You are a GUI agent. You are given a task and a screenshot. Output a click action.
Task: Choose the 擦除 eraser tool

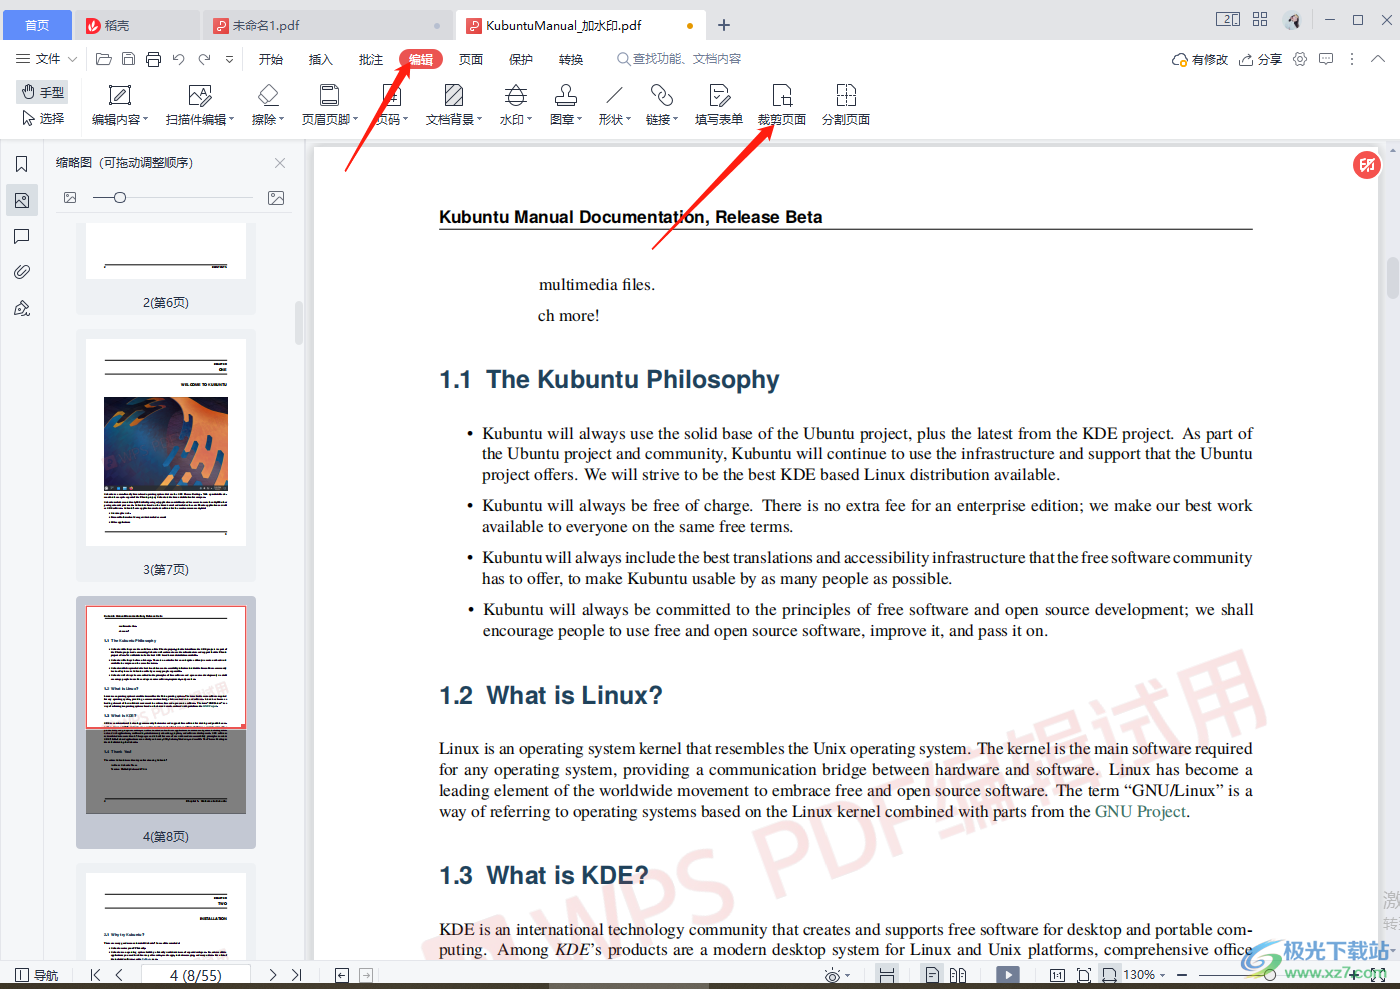tap(268, 105)
